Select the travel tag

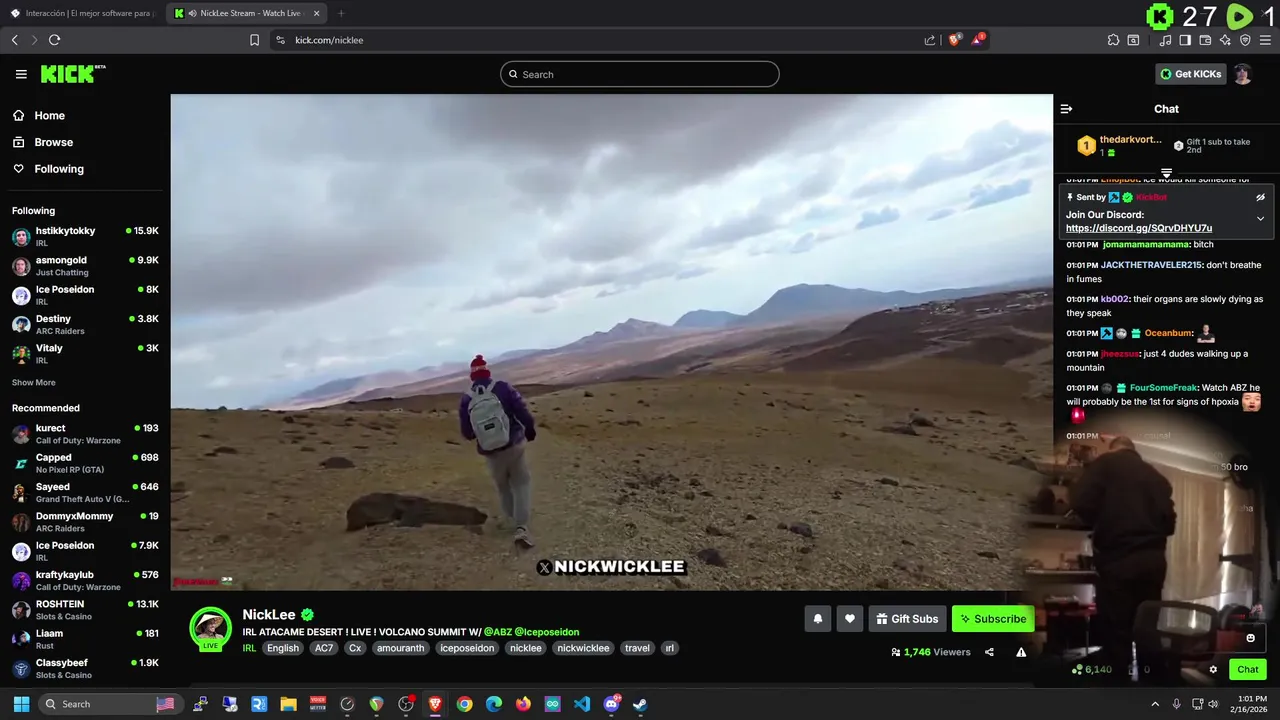tap(637, 648)
